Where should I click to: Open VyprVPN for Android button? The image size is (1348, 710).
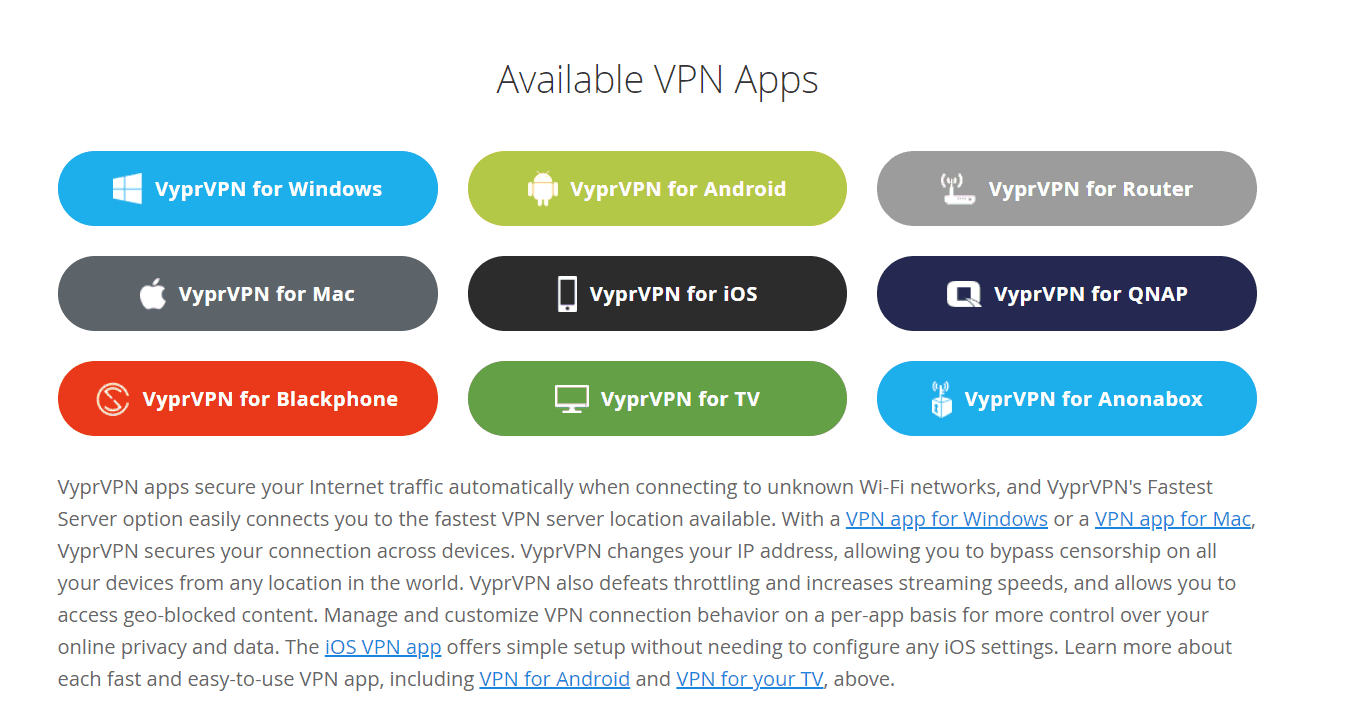coord(657,189)
